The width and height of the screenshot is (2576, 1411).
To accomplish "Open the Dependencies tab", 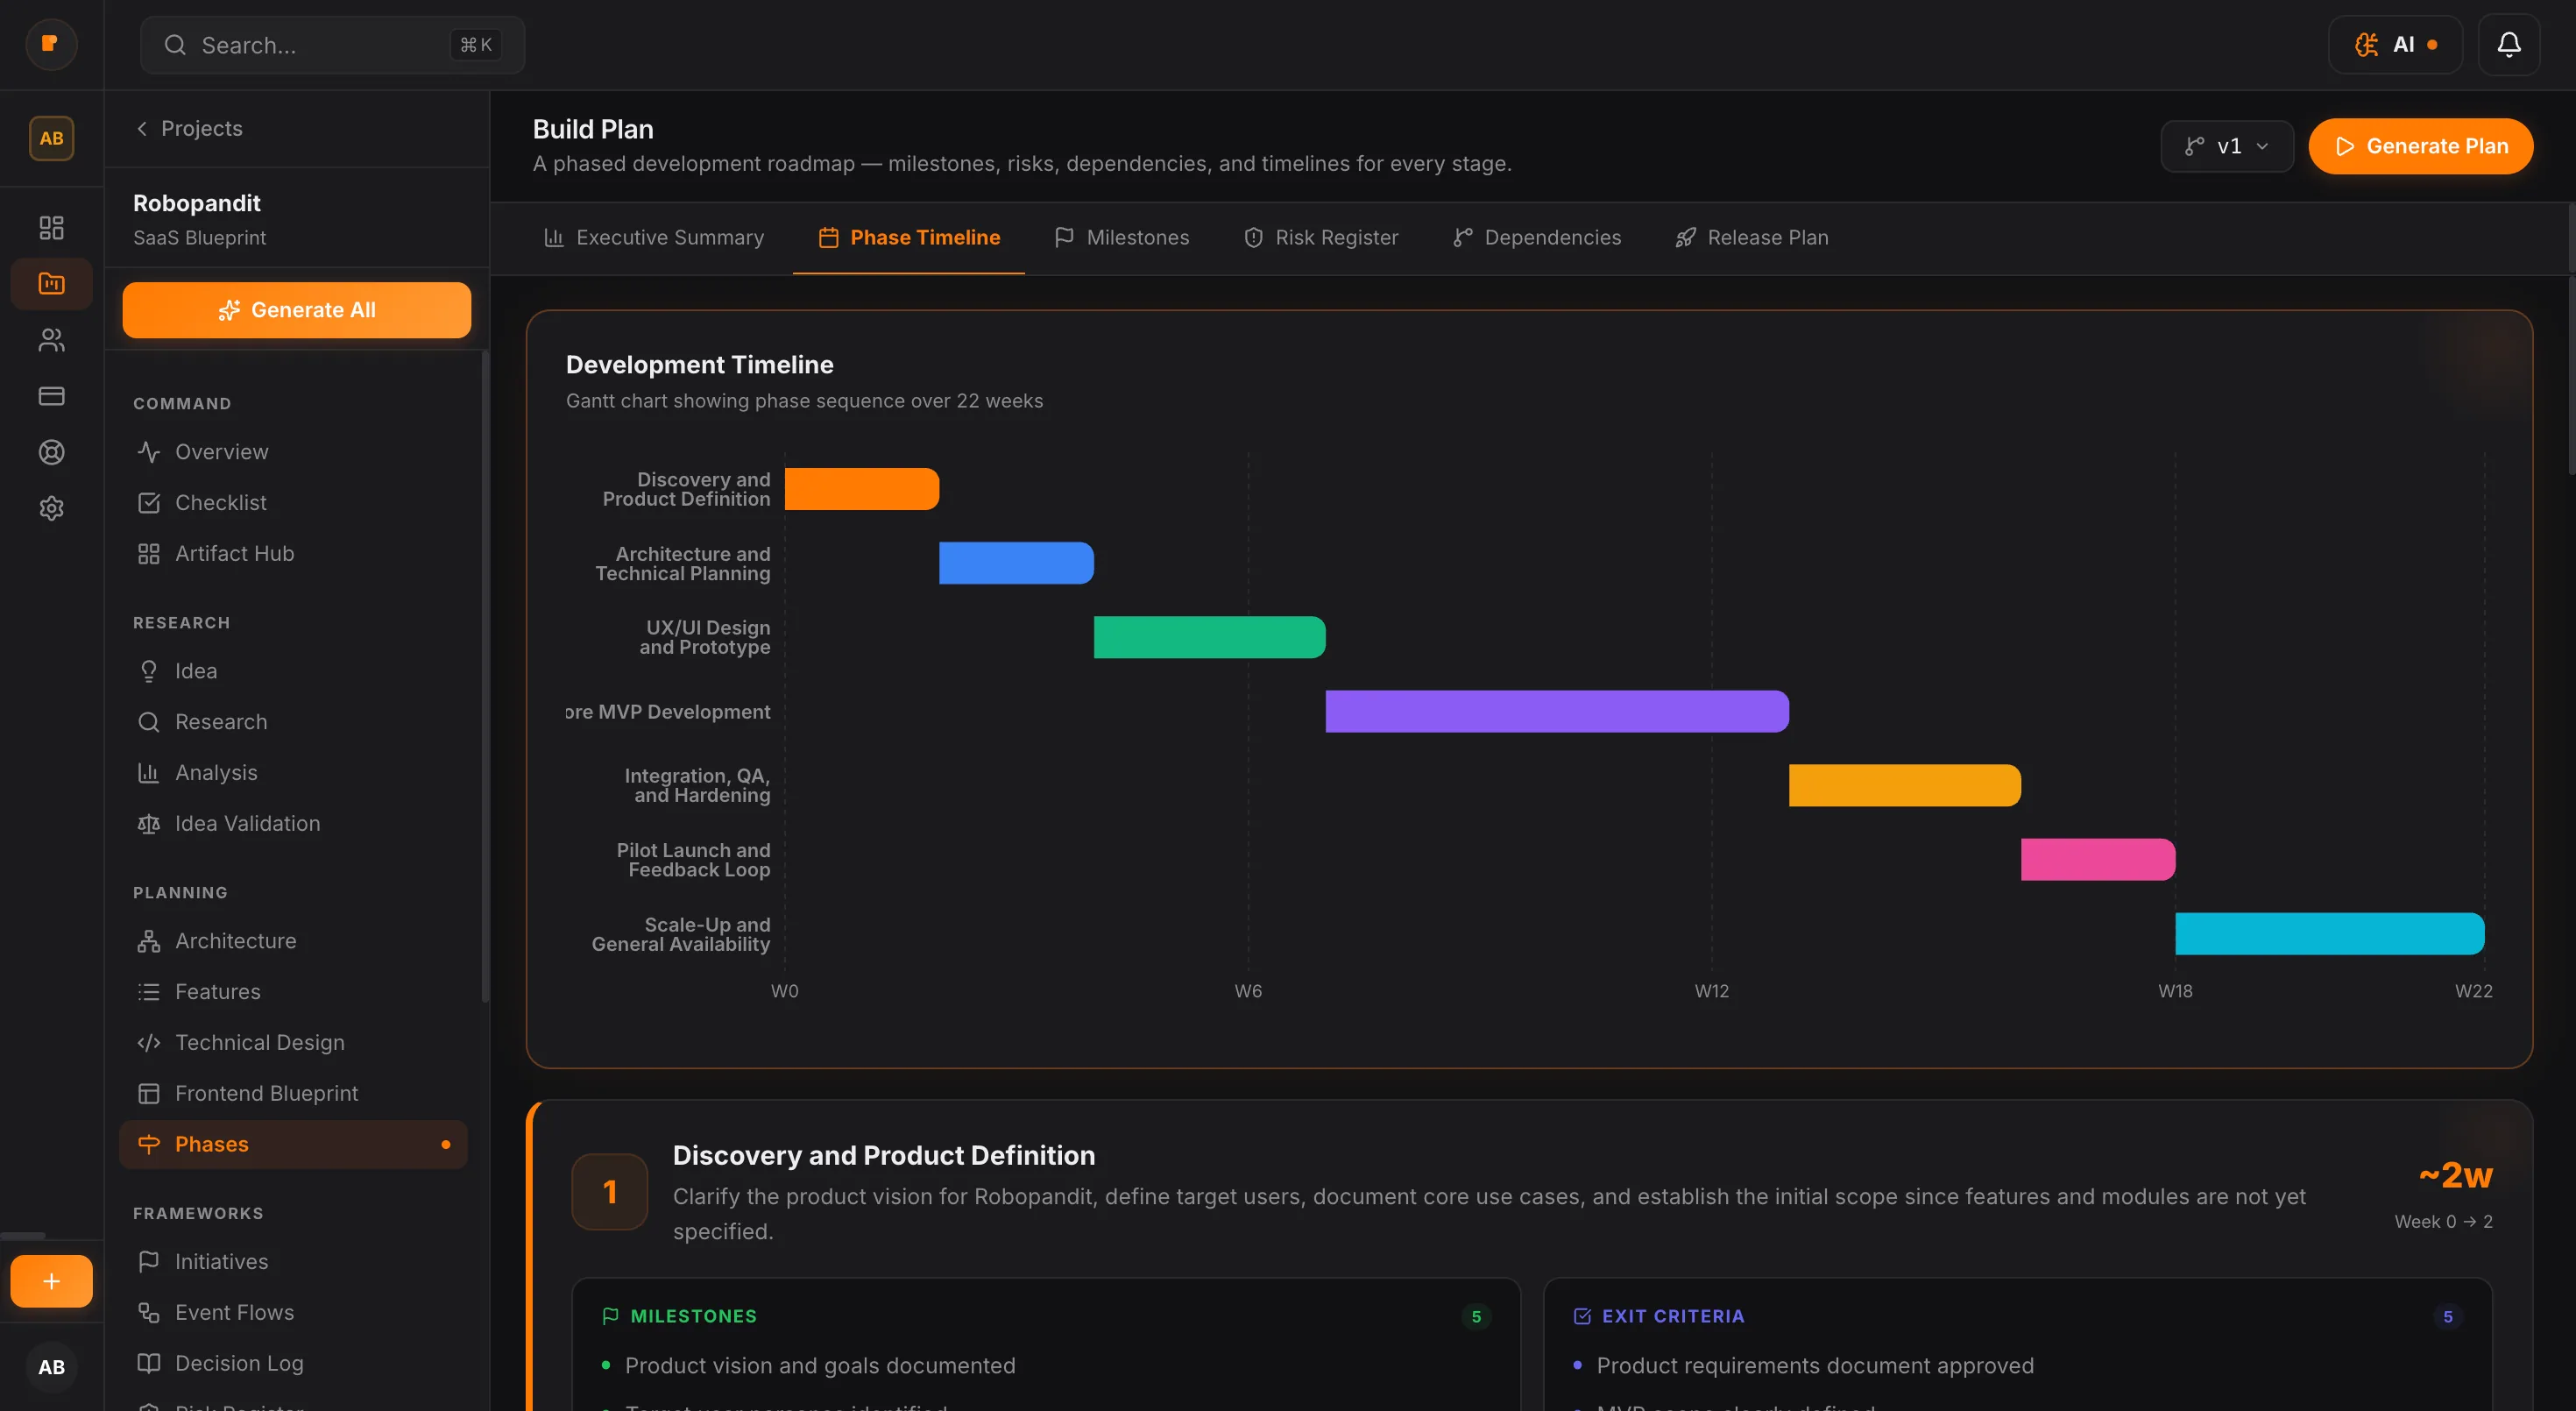I will click(1536, 237).
